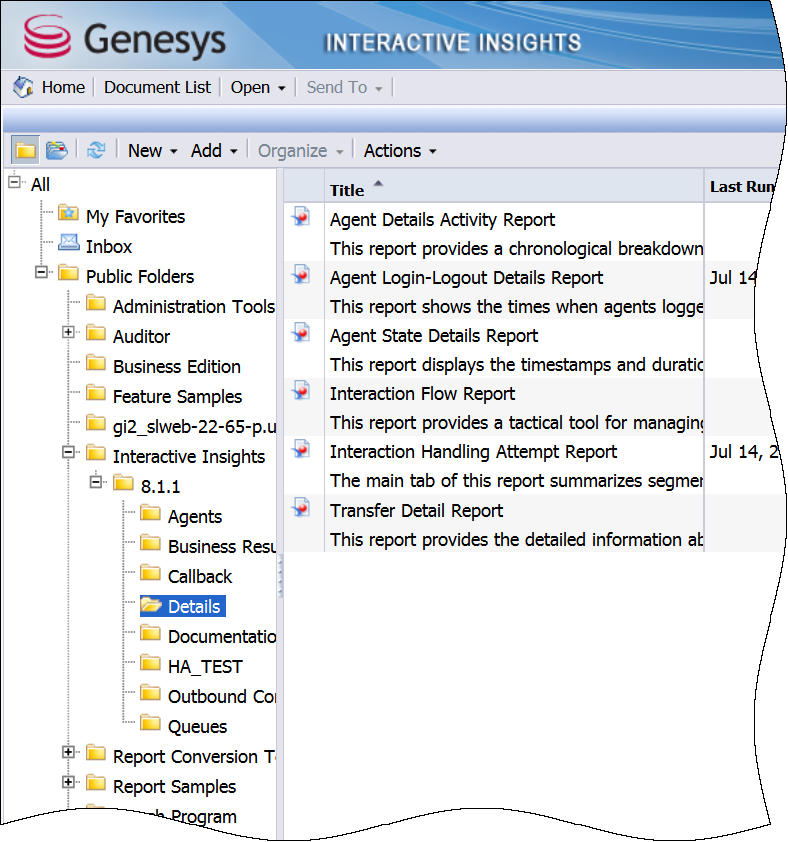Open the Agent Login-Logout Details Report
The height and width of the screenshot is (842, 788).
click(466, 278)
